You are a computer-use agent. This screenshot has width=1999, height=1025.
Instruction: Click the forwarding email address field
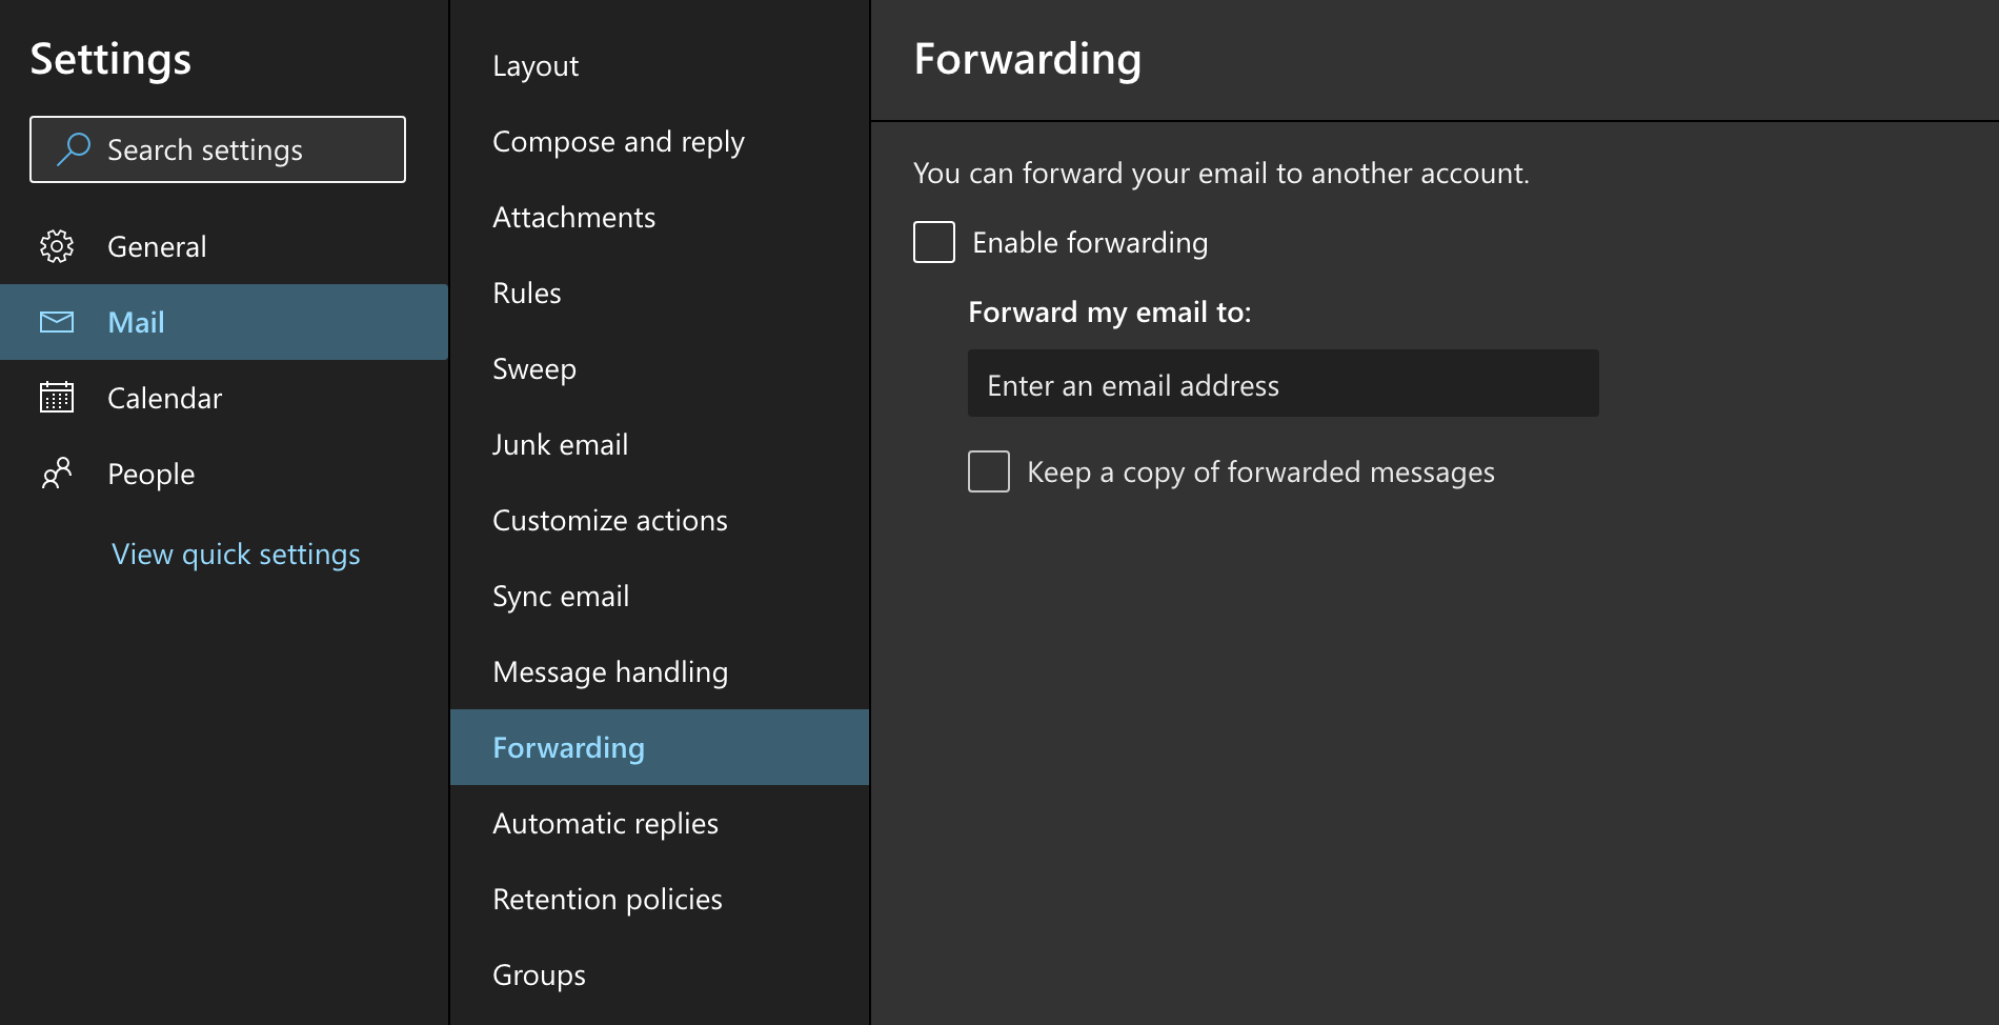[1283, 384]
